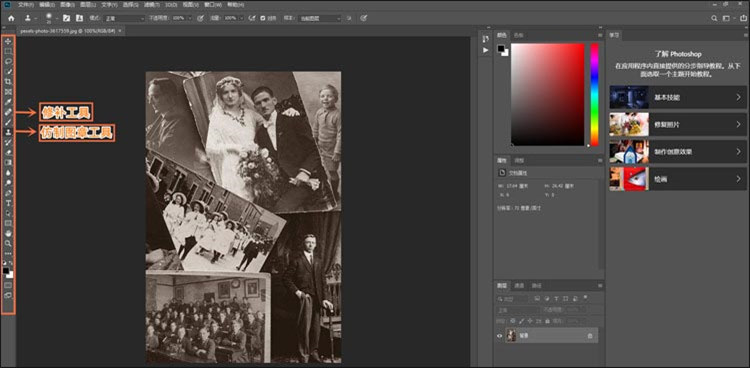
Task: Toggle lock transparent pixels in Layers panel
Action: tap(513, 321)
